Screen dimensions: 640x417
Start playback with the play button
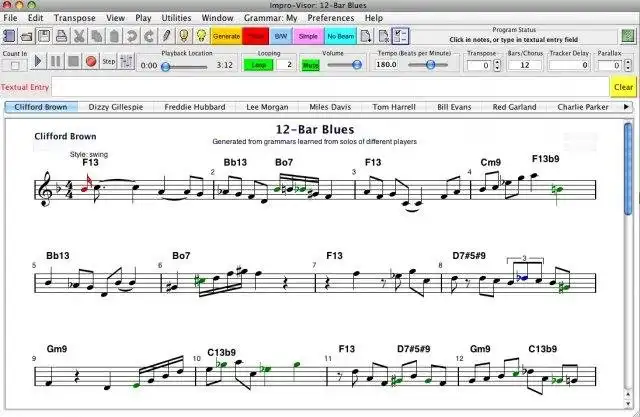click(x=38, y=61)
